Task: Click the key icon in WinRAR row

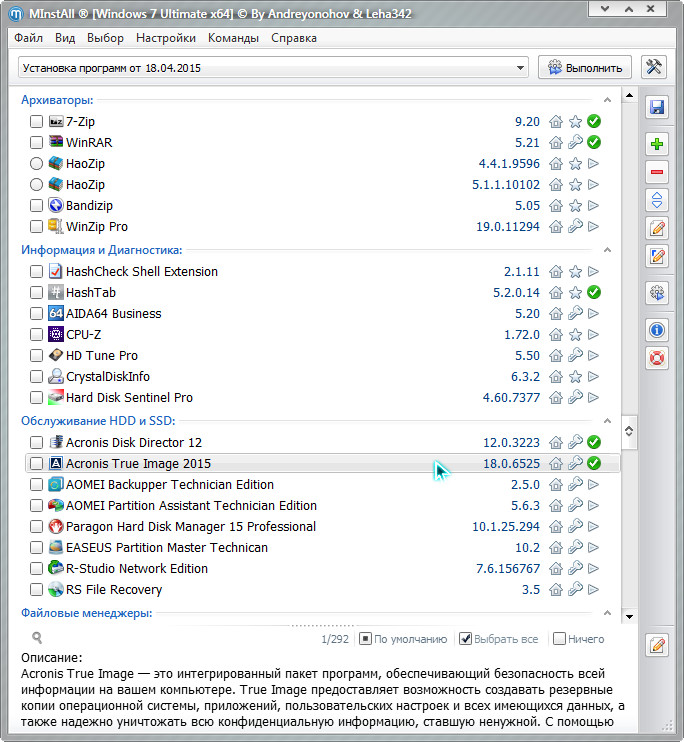Action: [x=575, y=142]
